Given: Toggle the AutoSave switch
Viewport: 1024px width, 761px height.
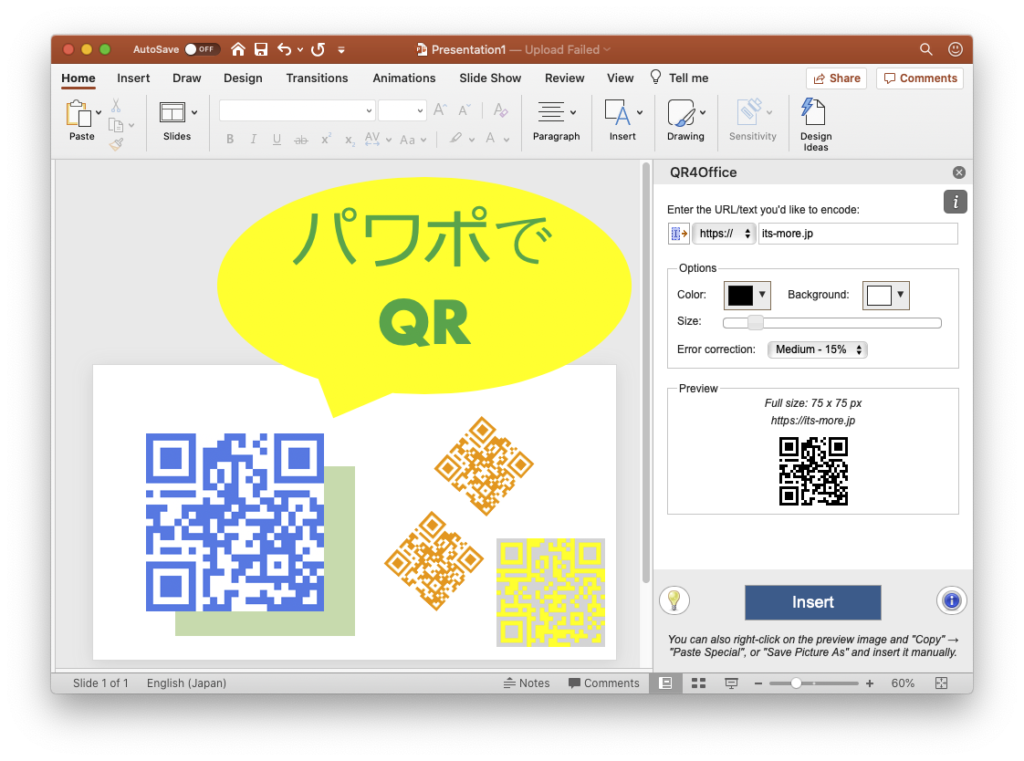Looking at the screenshot, I should pos(202,49).
